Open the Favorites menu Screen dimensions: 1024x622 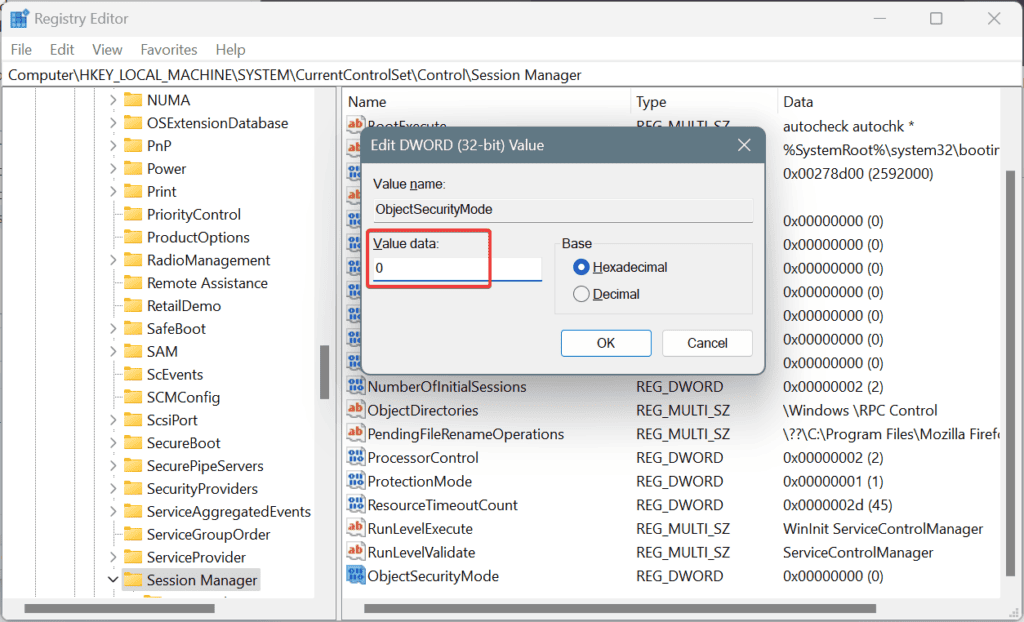tap(168, 50)
